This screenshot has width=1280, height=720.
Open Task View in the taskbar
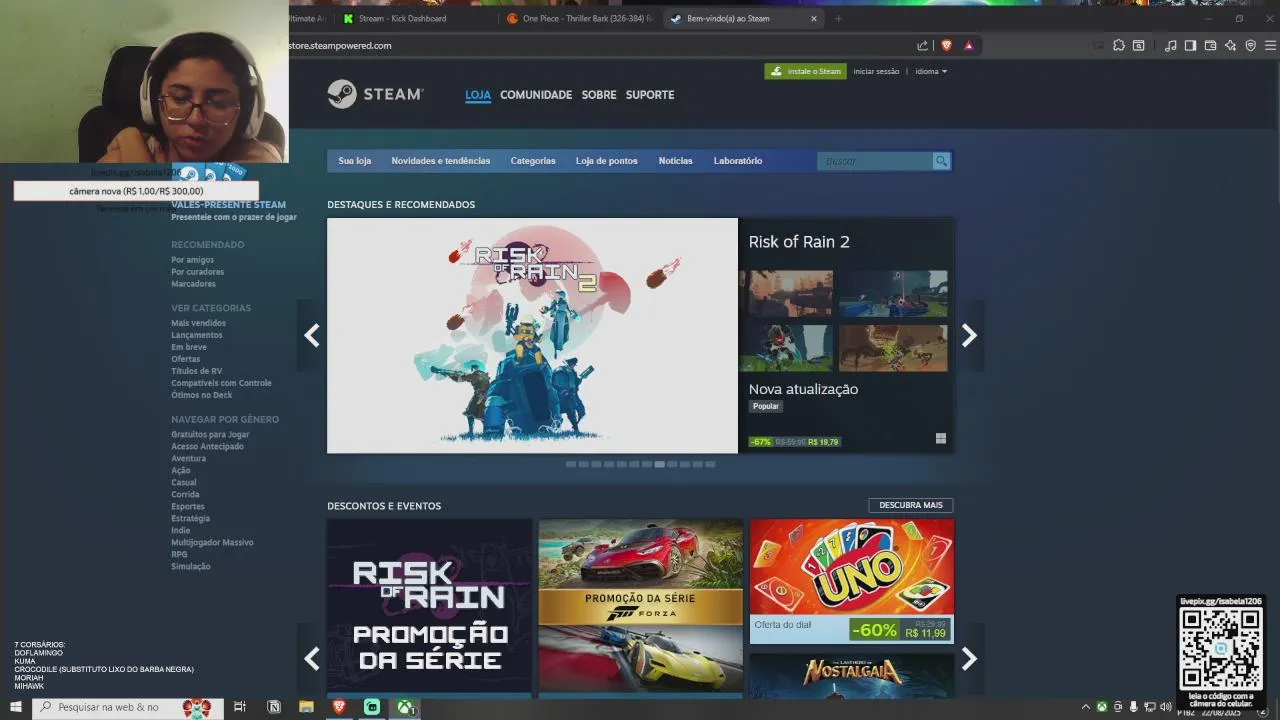tap(240, 707)
